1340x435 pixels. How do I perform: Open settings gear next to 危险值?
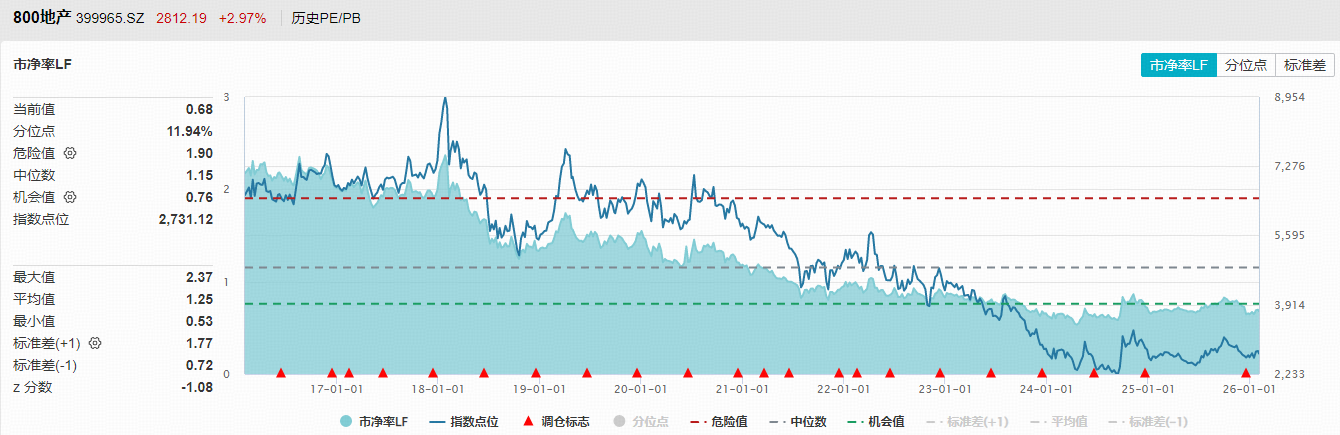click(70, 154)
